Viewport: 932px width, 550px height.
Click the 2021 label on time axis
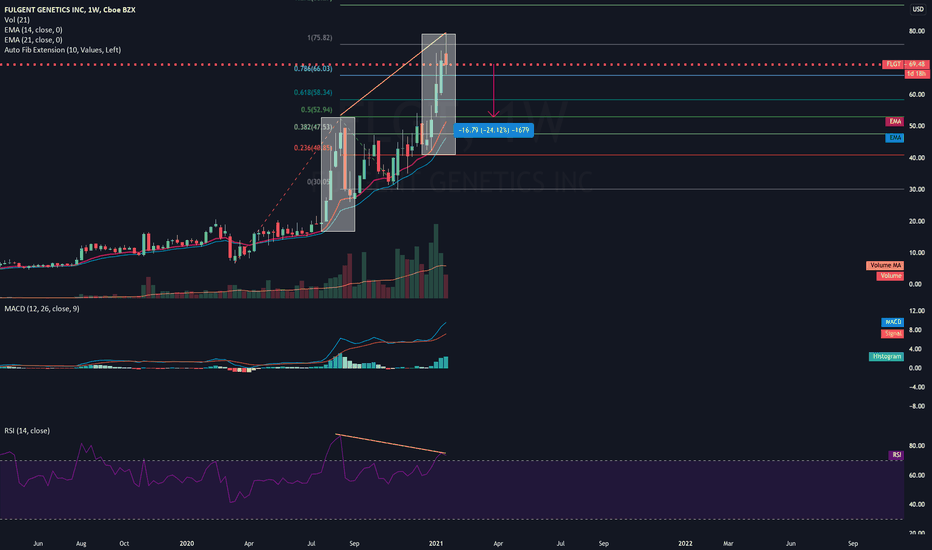pos(436,543)
